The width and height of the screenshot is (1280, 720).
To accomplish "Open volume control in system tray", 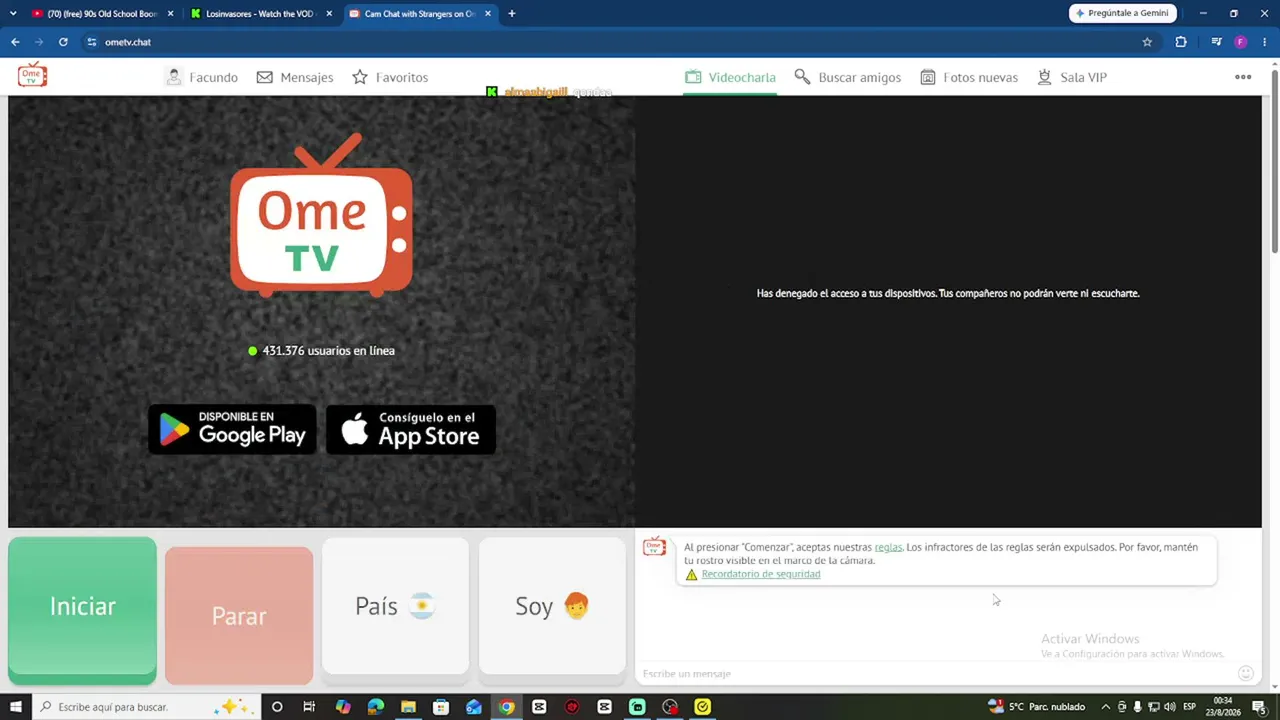I will [1170, 707].
